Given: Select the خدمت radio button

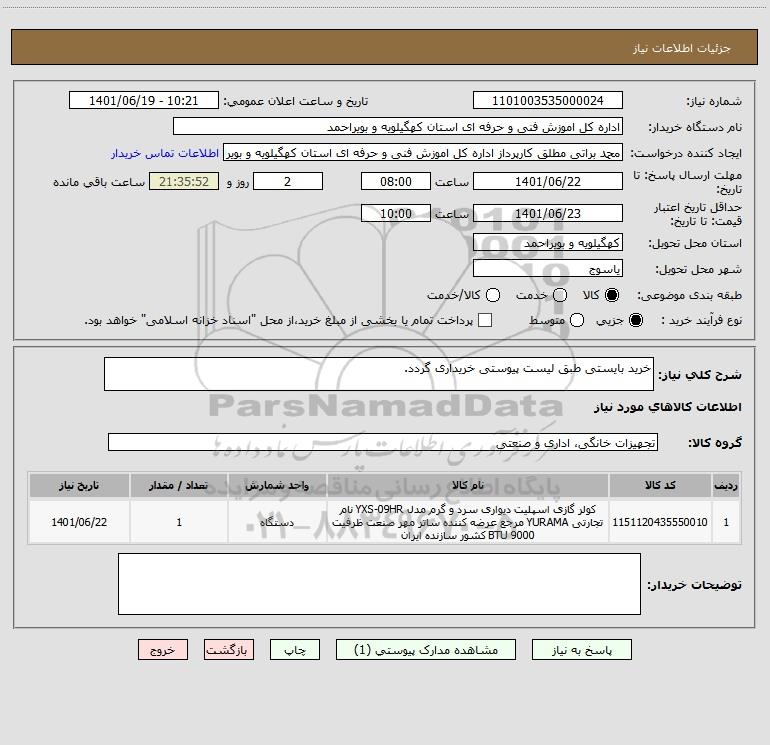Looking at the screenshot, I should tap(560, 295).
